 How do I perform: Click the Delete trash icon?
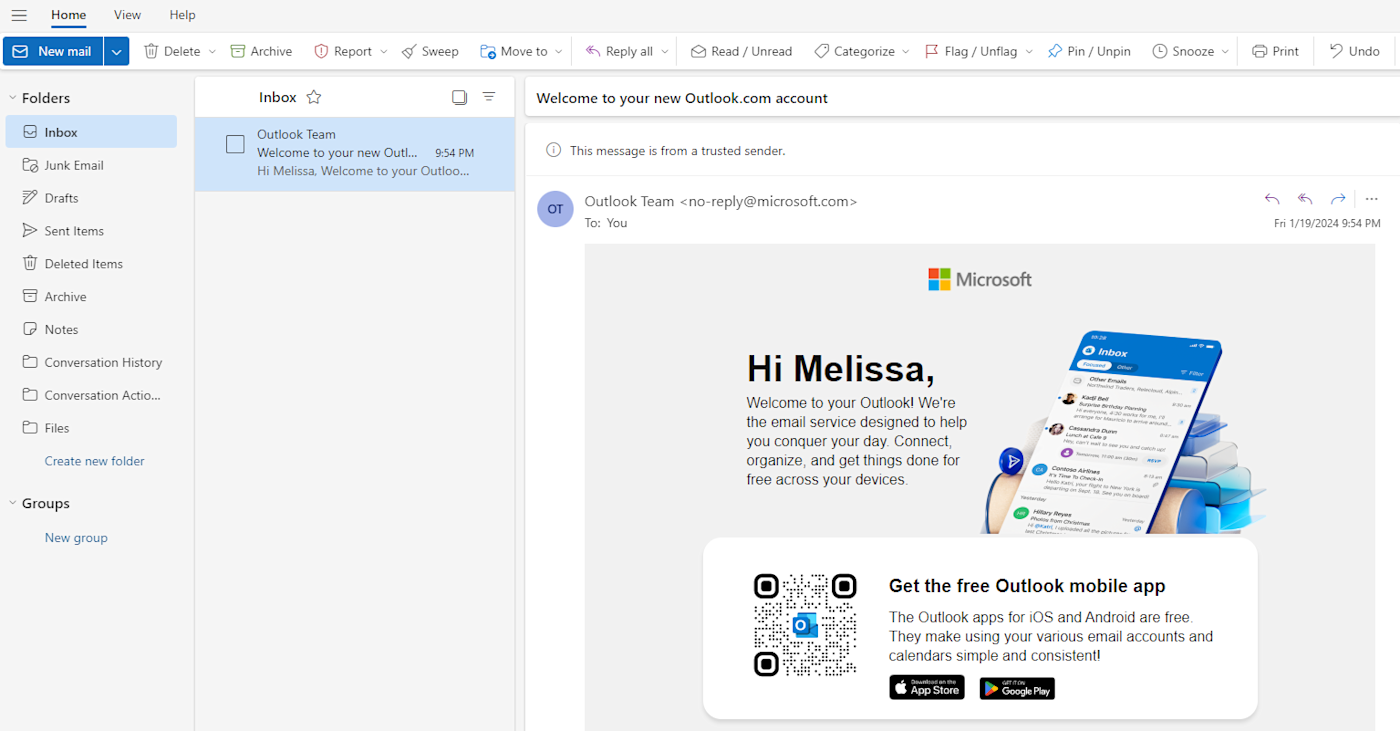[151, 51]
